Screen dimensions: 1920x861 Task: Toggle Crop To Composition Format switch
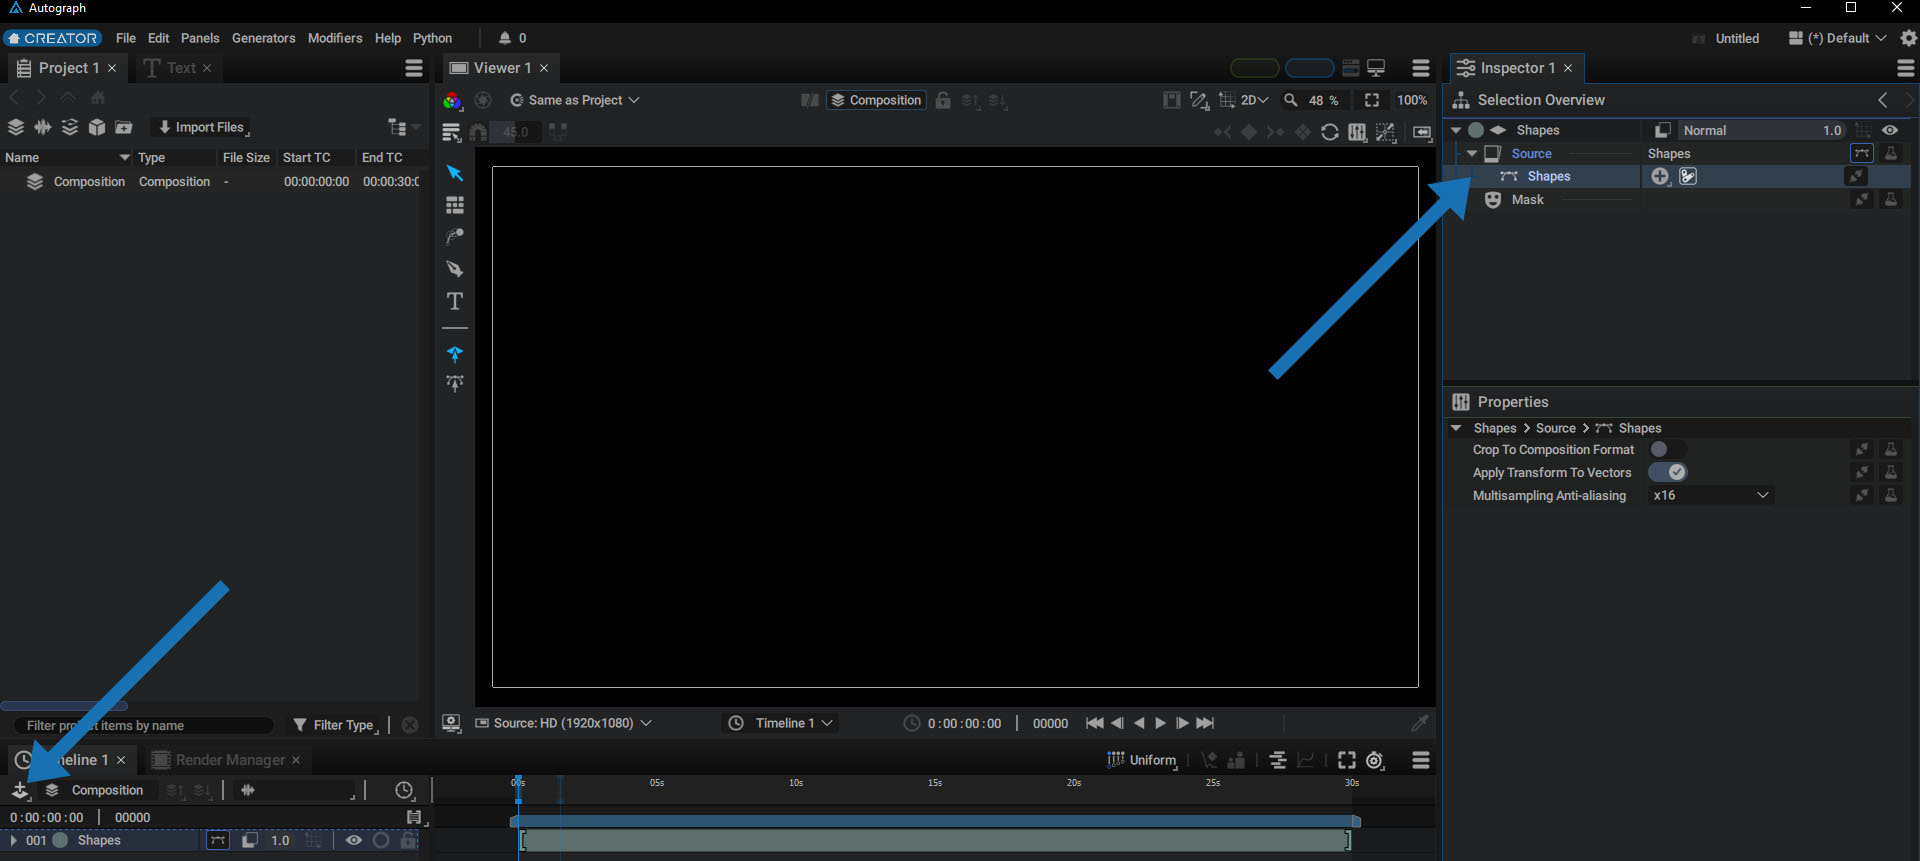1667,450
